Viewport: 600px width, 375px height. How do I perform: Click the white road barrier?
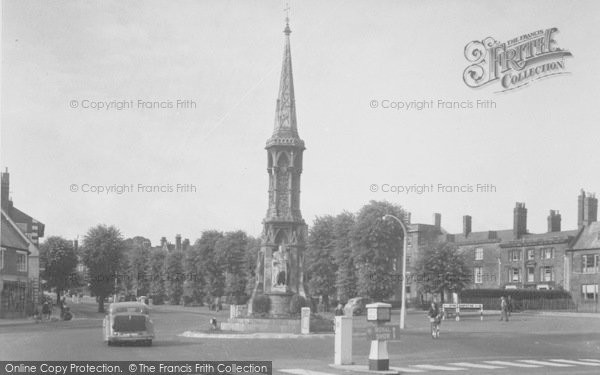(462, 311)
